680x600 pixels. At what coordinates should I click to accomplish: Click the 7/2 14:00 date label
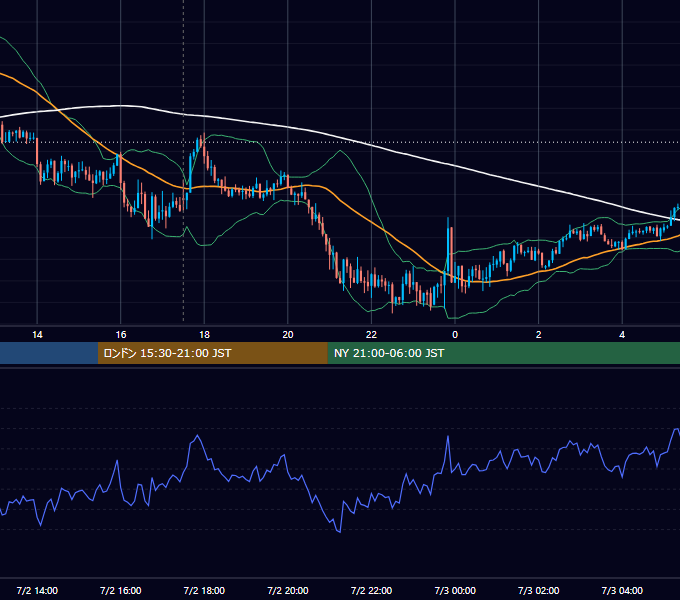point(37,590)
